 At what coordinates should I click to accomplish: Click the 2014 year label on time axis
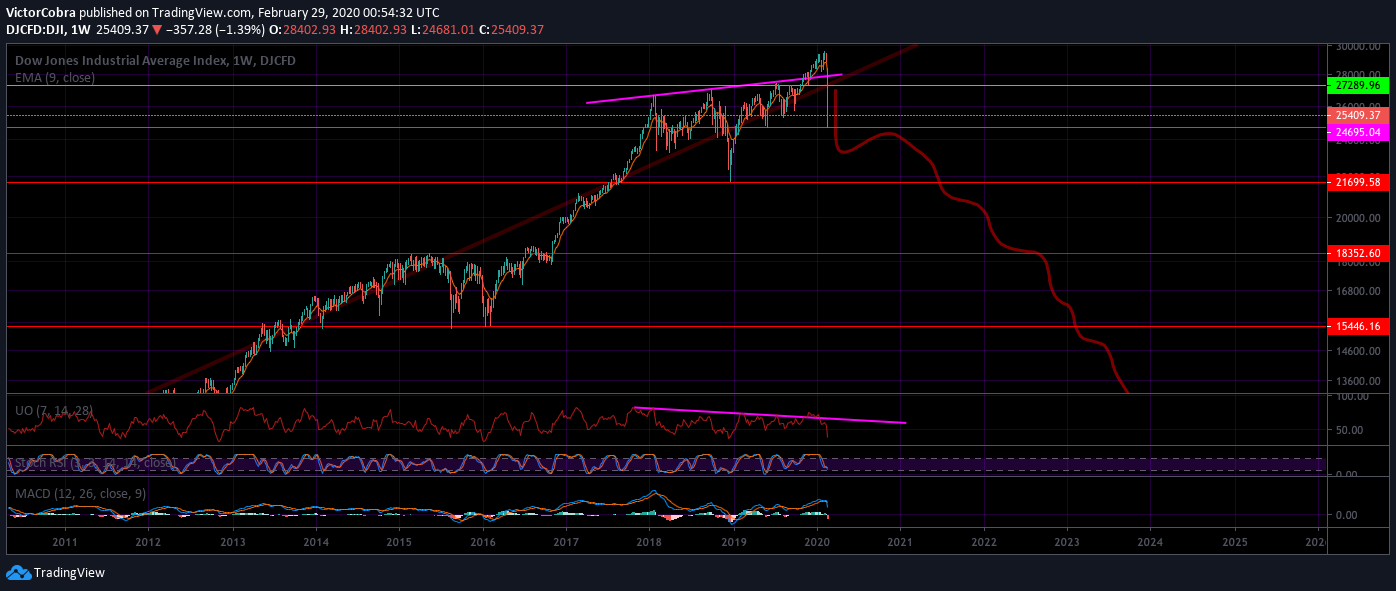click(316, 542)
